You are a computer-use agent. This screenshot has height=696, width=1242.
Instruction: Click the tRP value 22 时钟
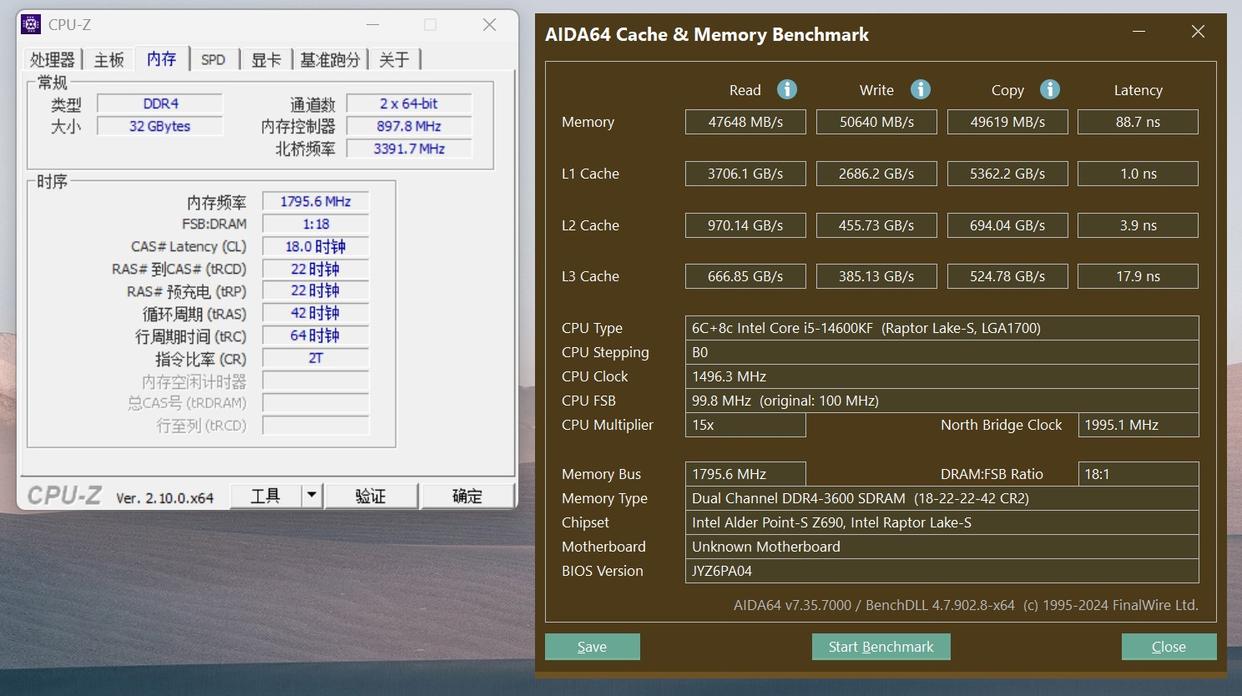pos(315,291)
